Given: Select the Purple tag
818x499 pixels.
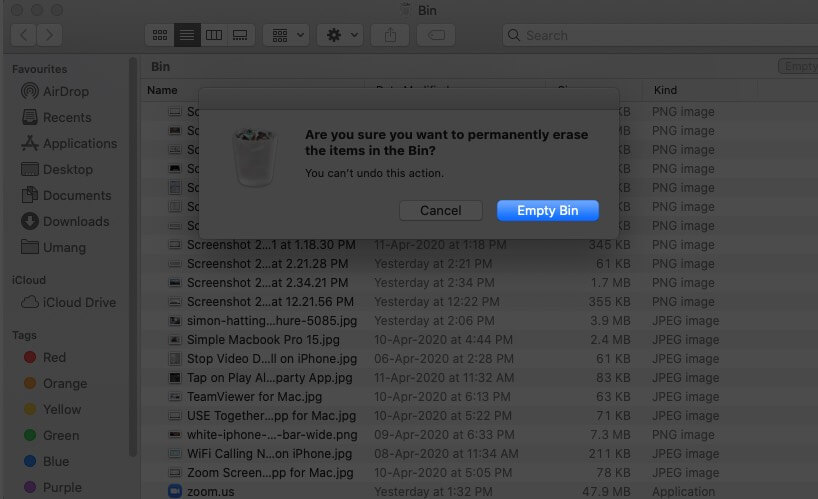Looking at the screenshot, I should point(53,488).
